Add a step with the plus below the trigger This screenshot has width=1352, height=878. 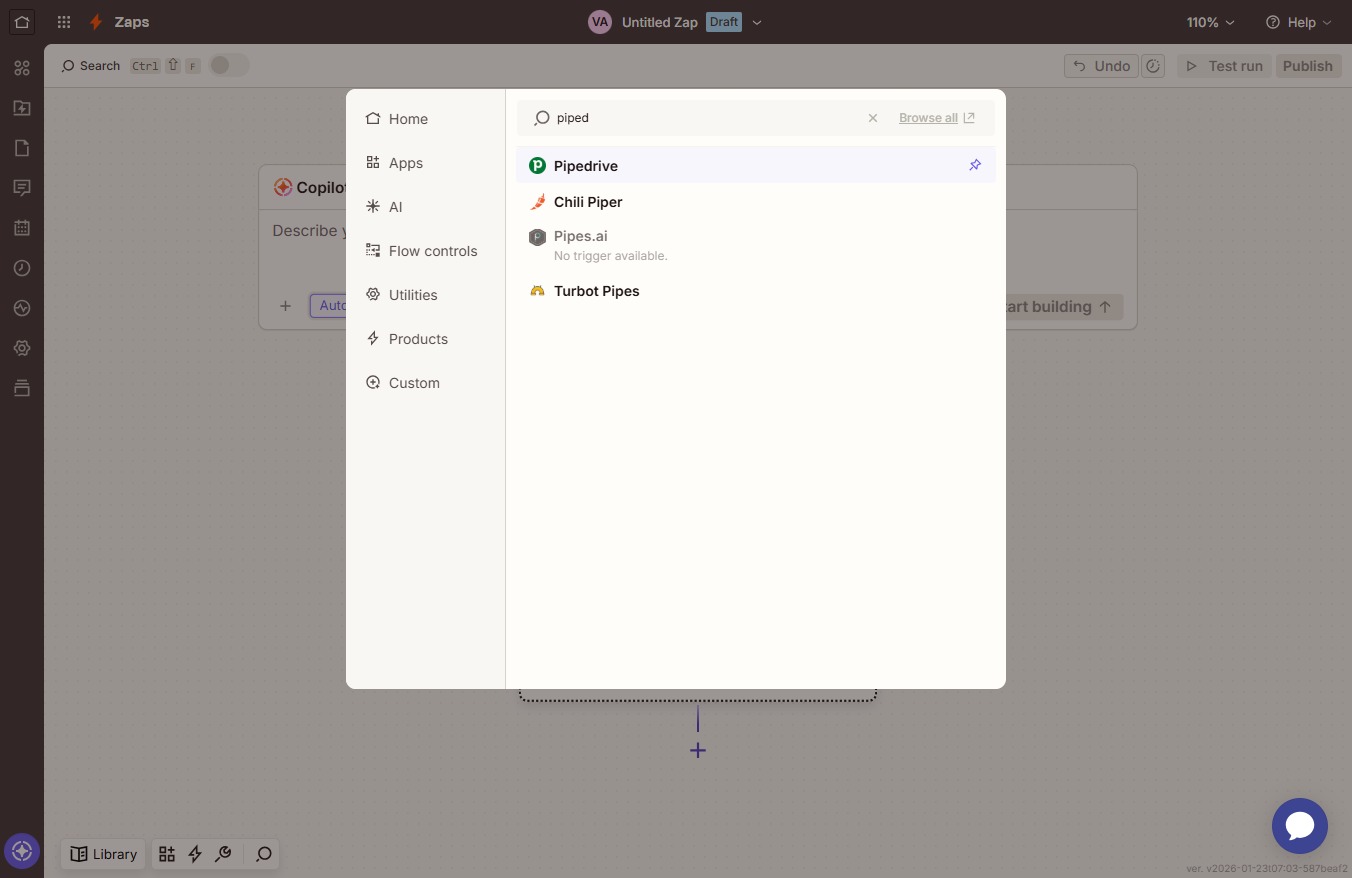pyautogui.click(x=698, y=750)
